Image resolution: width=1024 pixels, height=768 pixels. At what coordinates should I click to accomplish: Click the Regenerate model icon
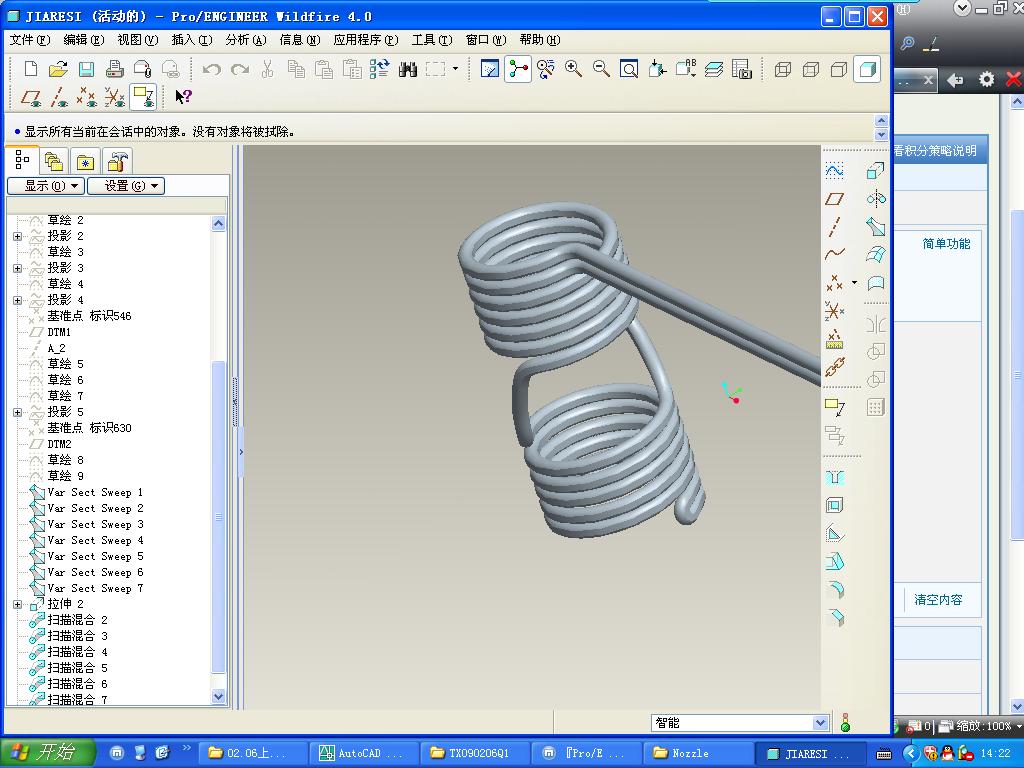click(379, 69)
